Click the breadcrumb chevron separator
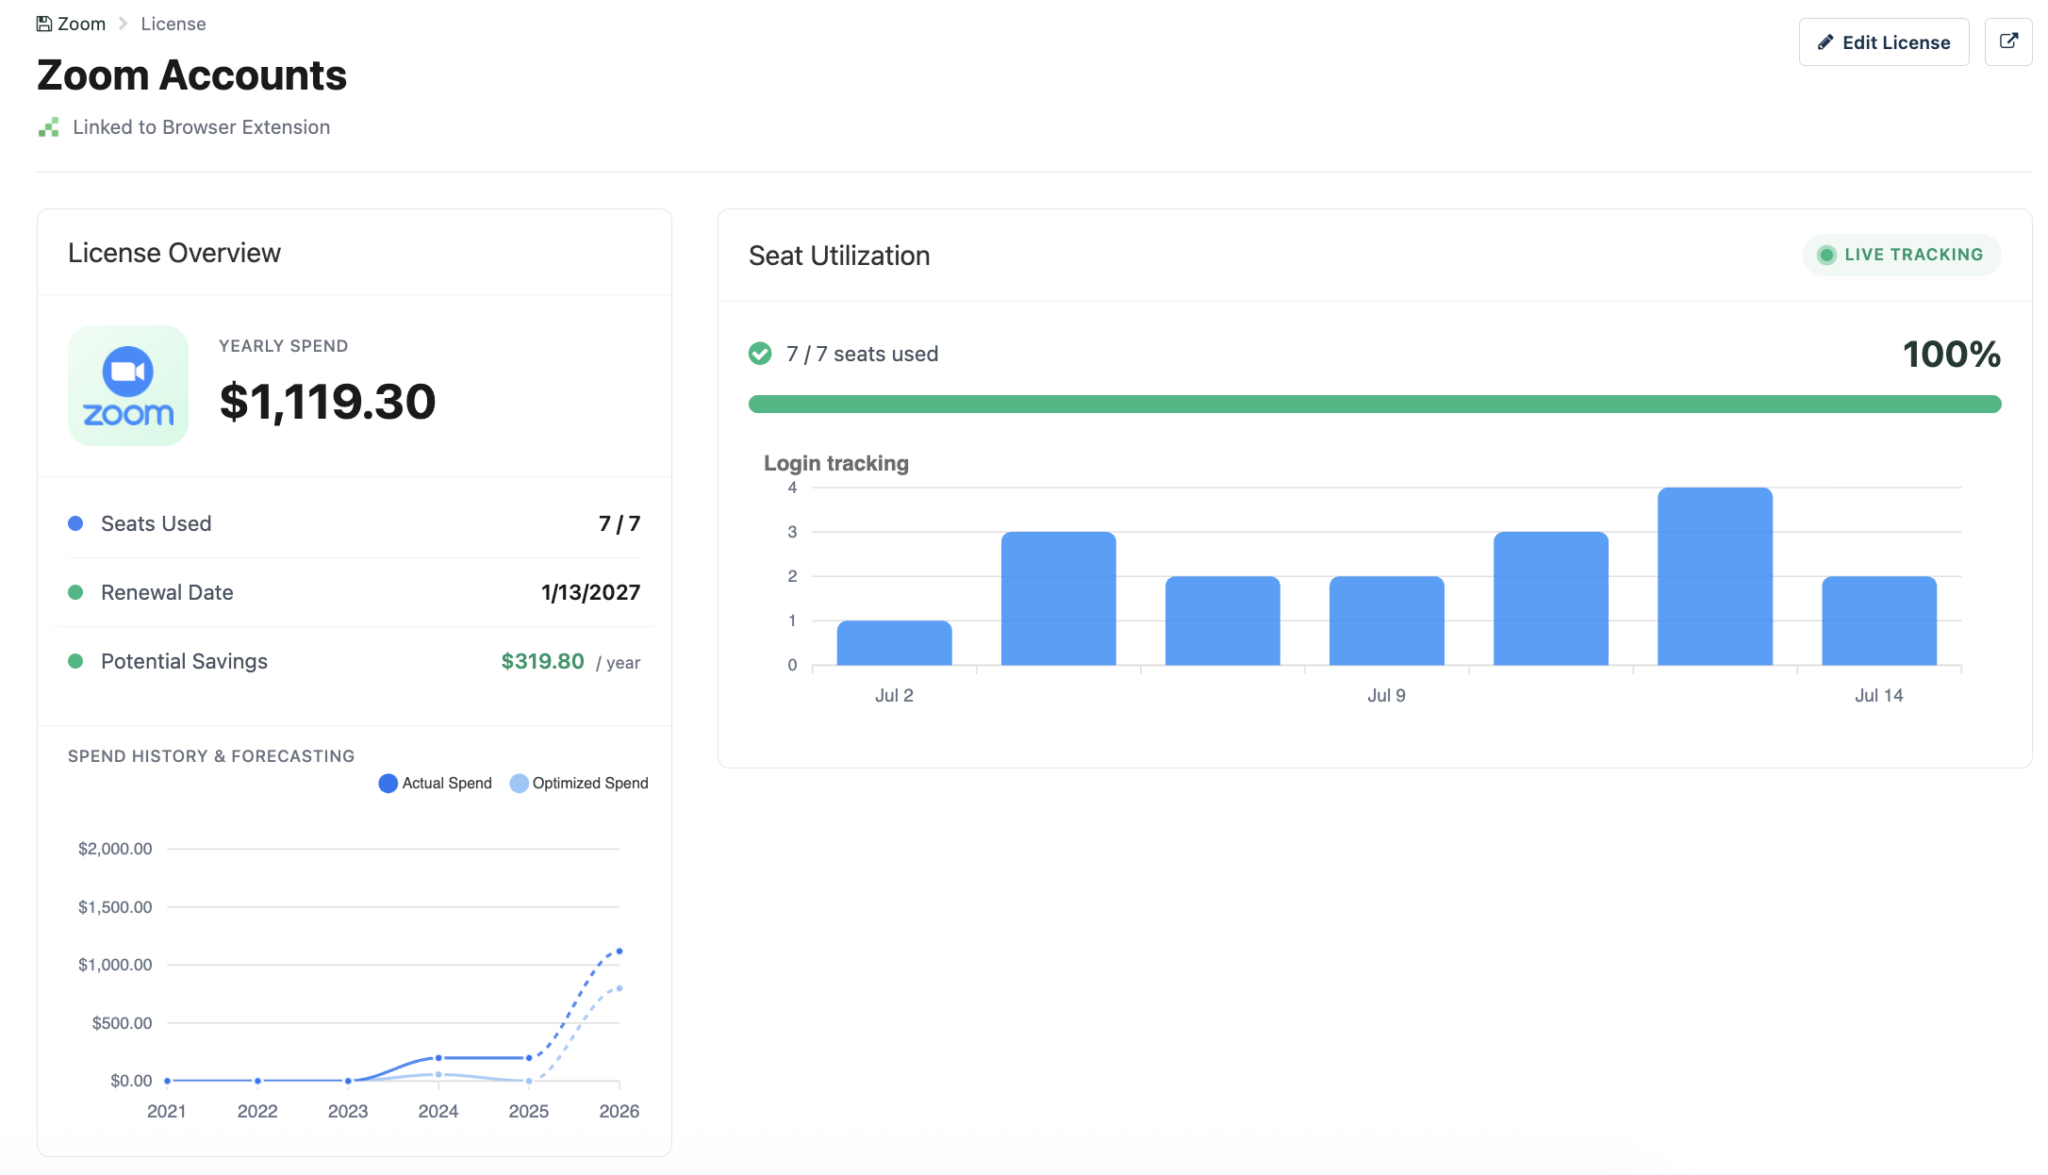This screenshot has width=2048, height=1175. [x=123, y=24]
